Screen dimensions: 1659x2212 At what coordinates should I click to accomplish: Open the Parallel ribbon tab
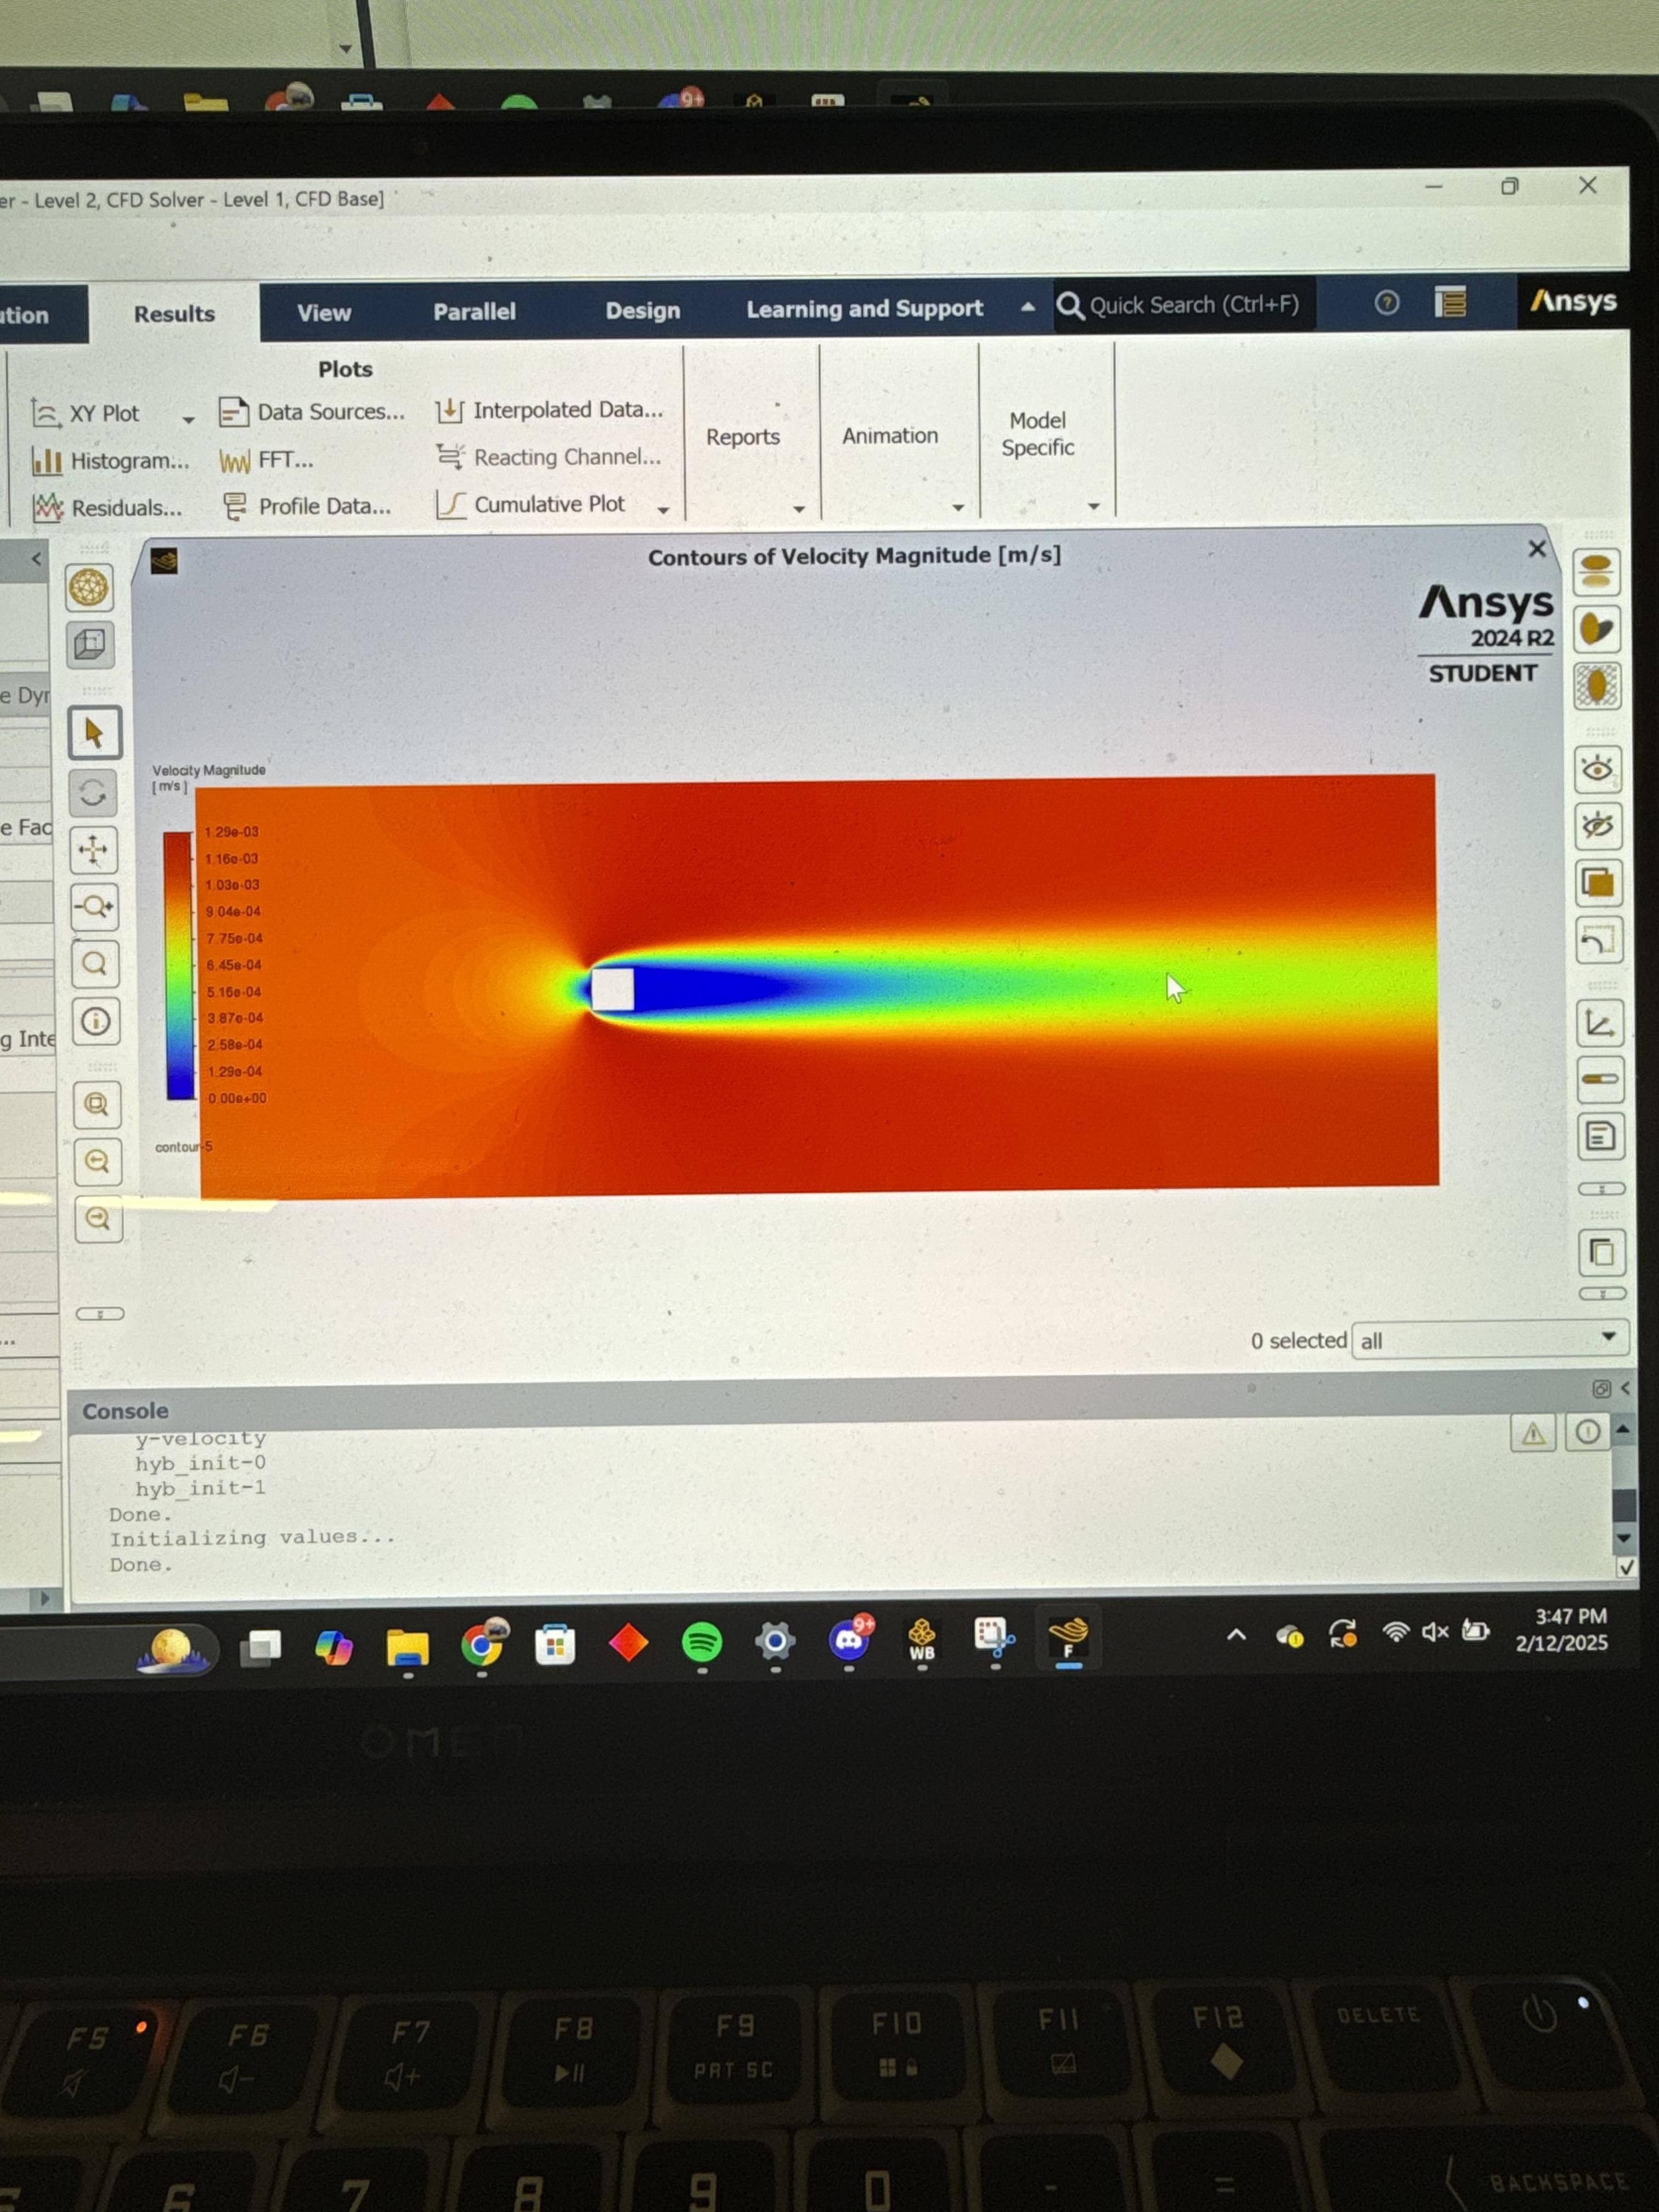pyautogui.click(x=474, y=312)
